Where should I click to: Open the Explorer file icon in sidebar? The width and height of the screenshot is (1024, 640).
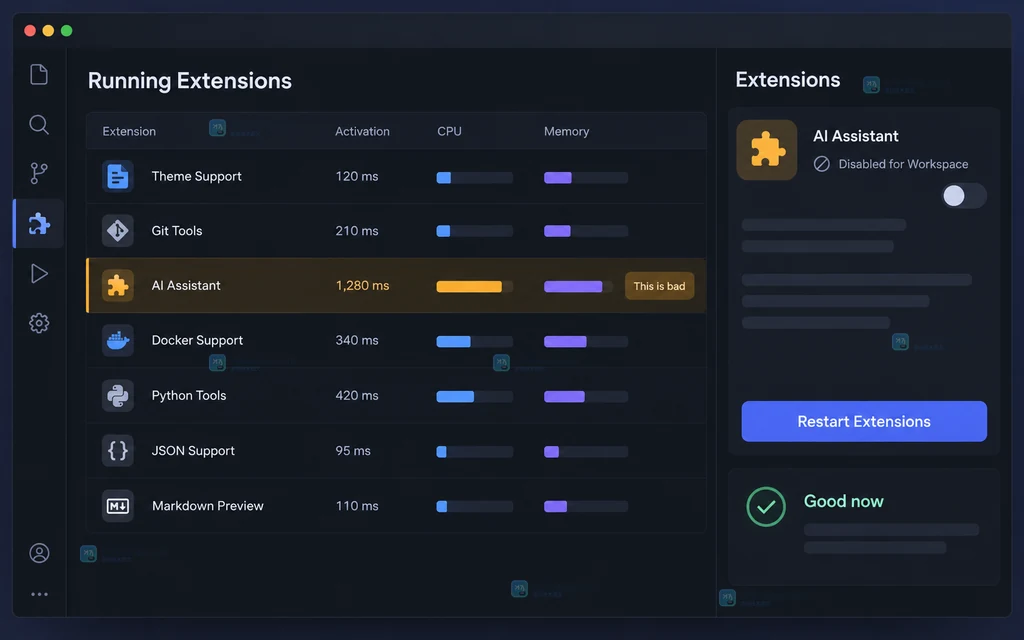39,74
